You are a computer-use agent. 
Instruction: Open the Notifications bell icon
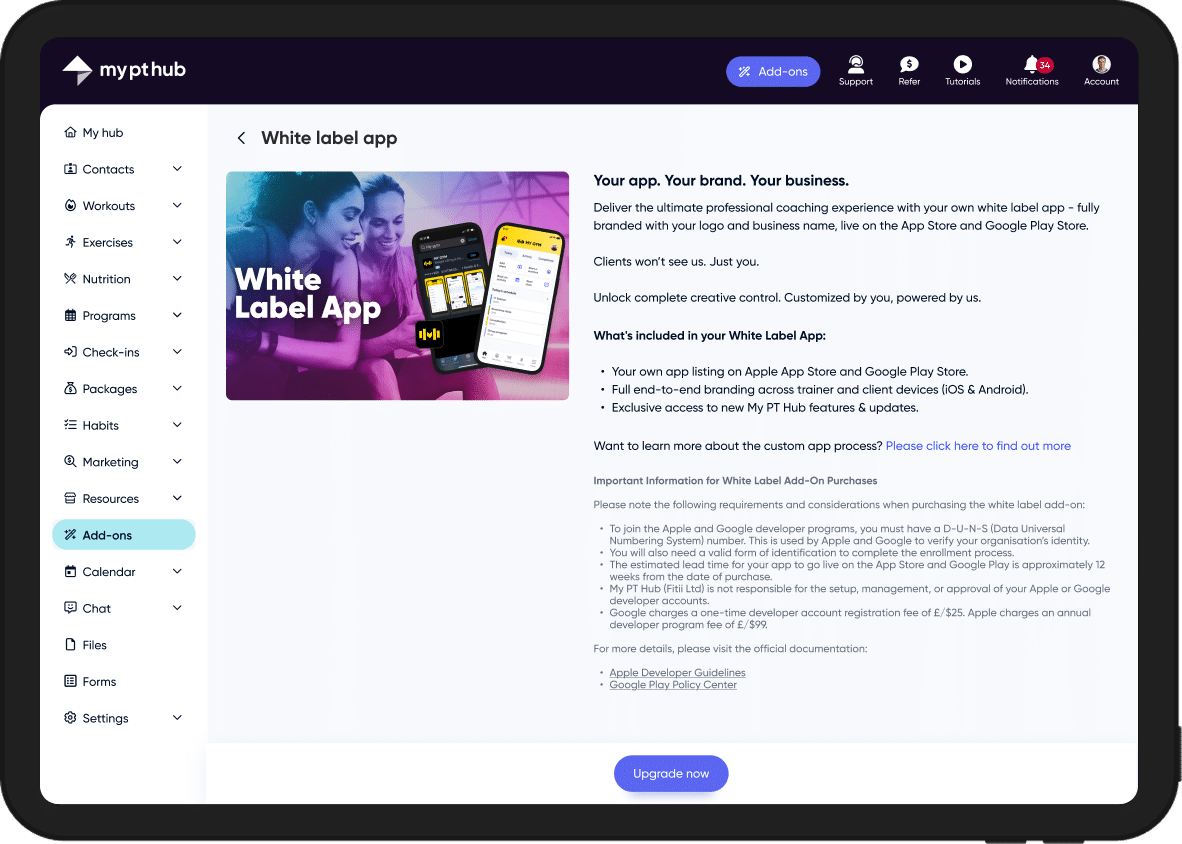tap(1032, 64)
